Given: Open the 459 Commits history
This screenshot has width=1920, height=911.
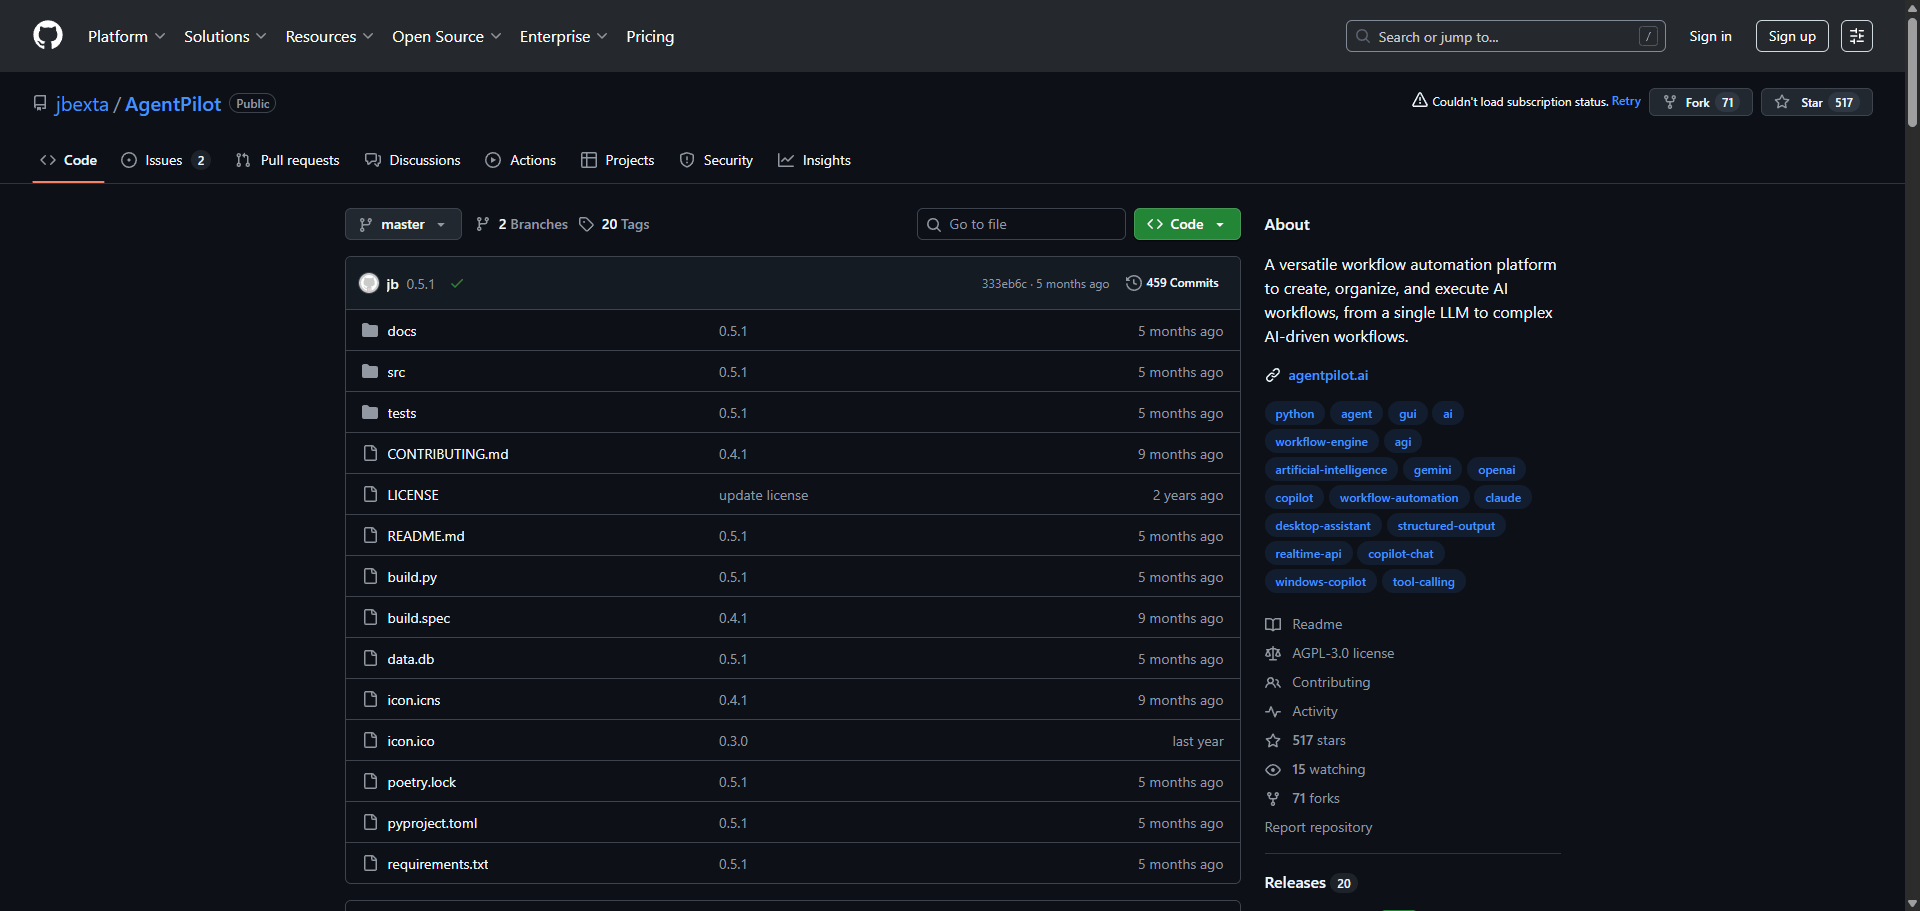Looking at the screenshot, I should click(1172, 283).
